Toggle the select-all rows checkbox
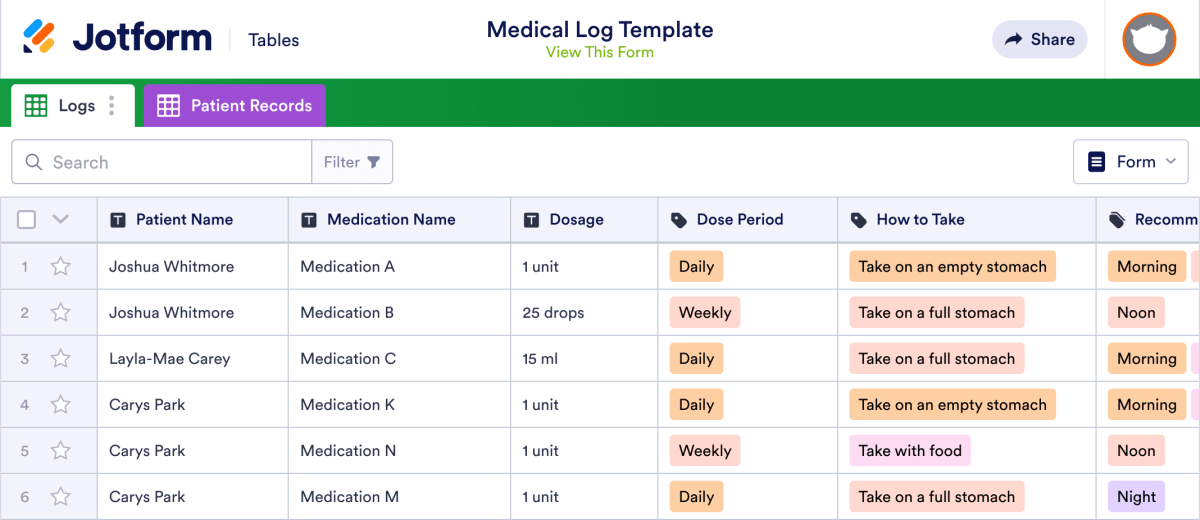 point(27,220)
